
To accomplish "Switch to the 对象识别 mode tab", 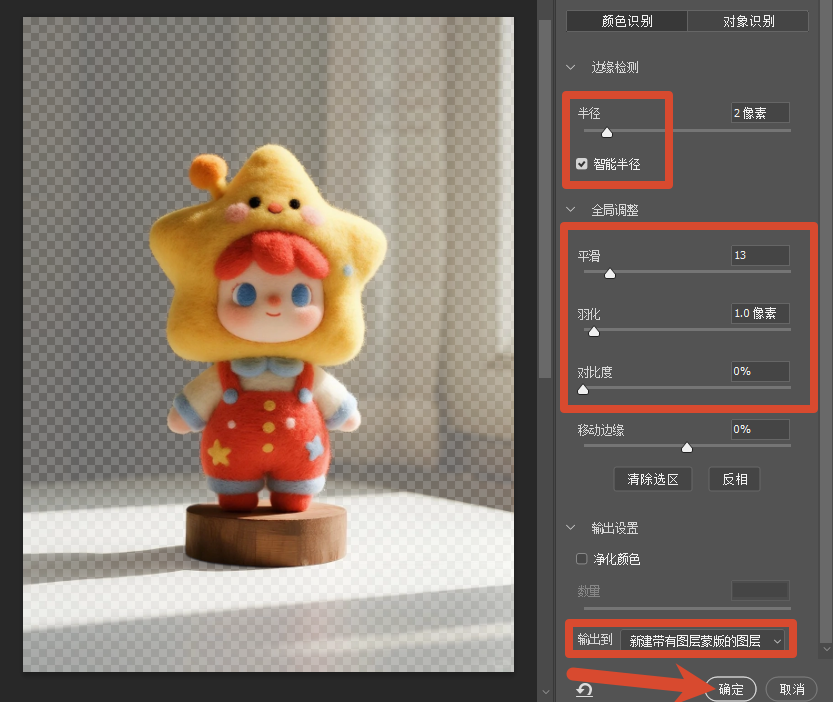I will 749,21.
